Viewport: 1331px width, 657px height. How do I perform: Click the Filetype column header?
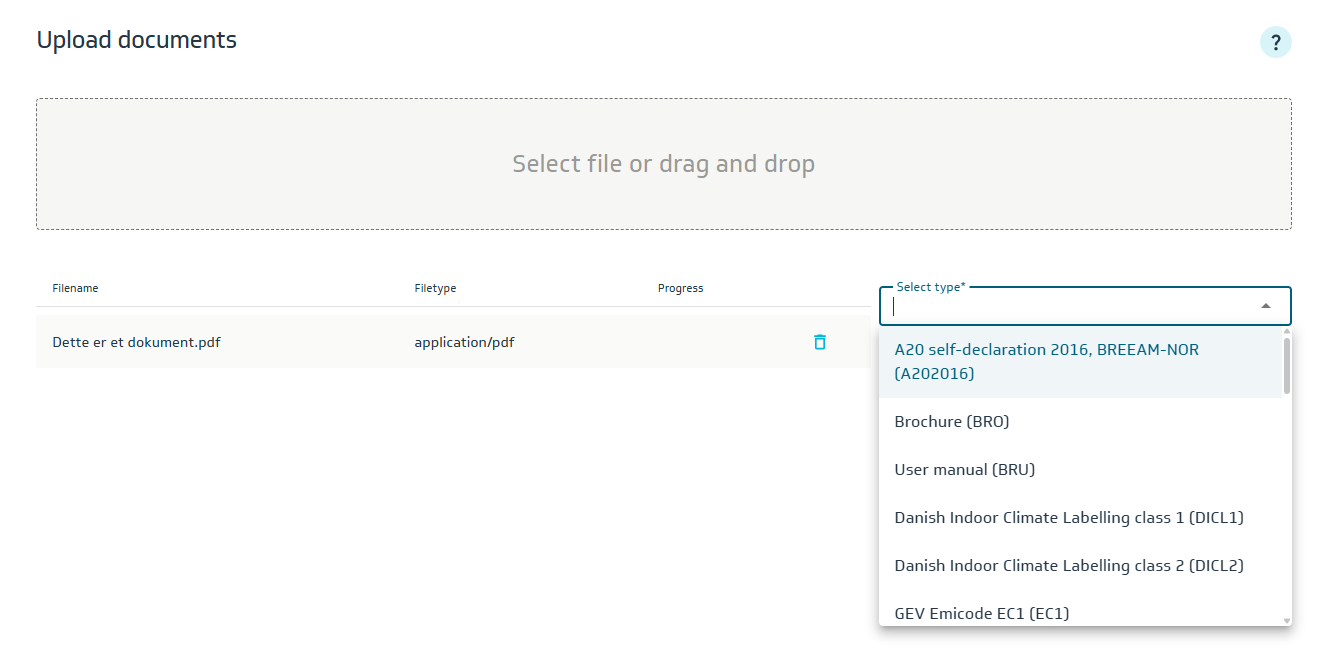tap(435, 288)
